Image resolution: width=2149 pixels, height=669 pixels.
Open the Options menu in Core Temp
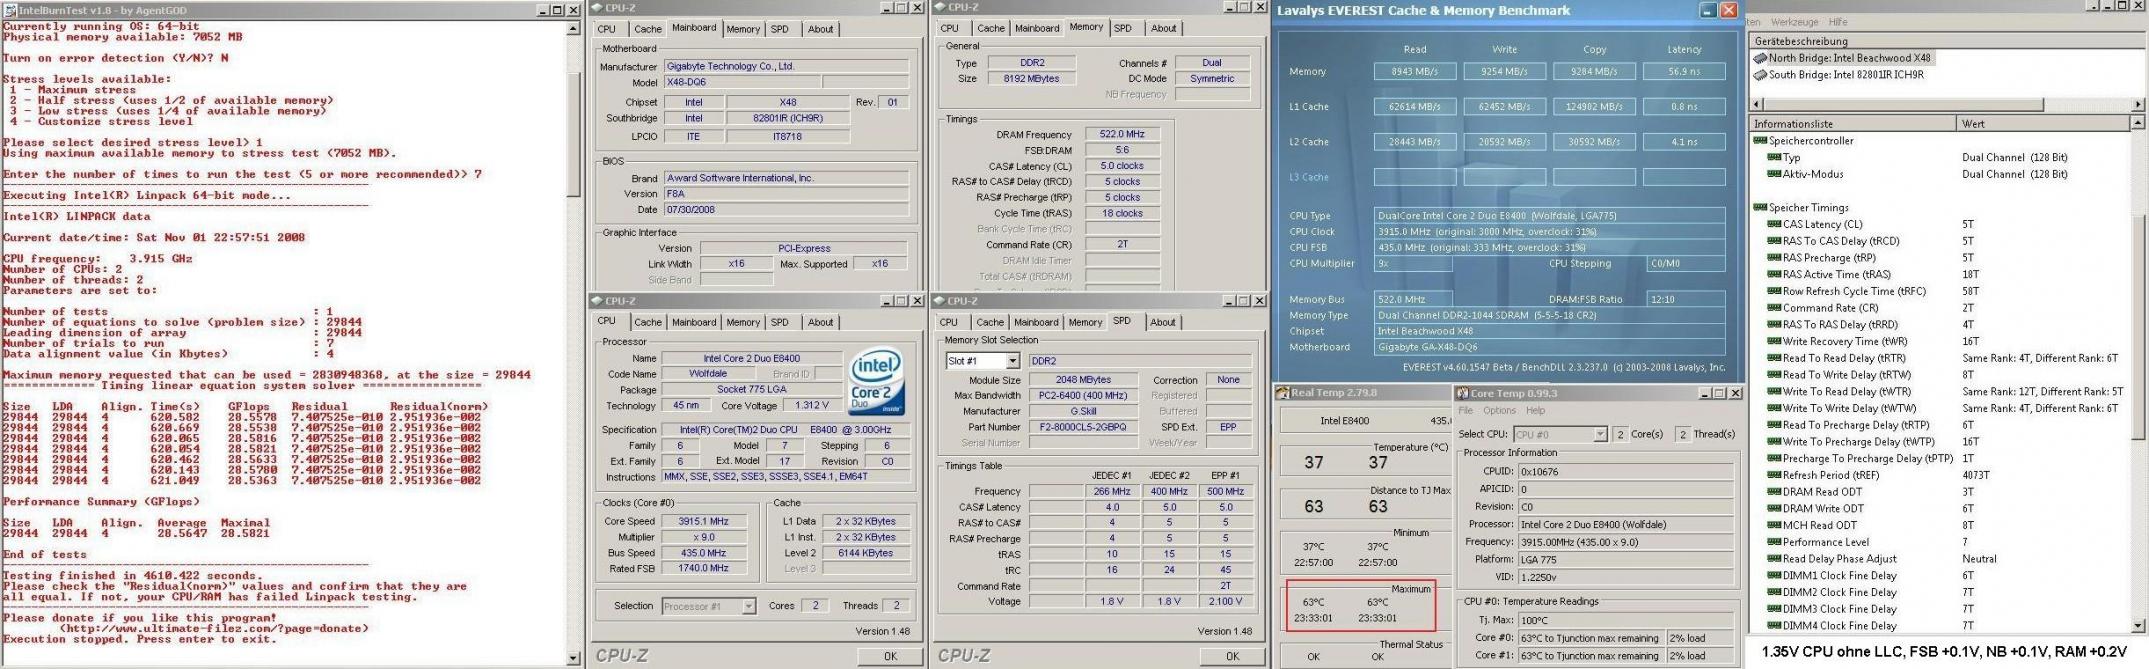(1499, 410)
